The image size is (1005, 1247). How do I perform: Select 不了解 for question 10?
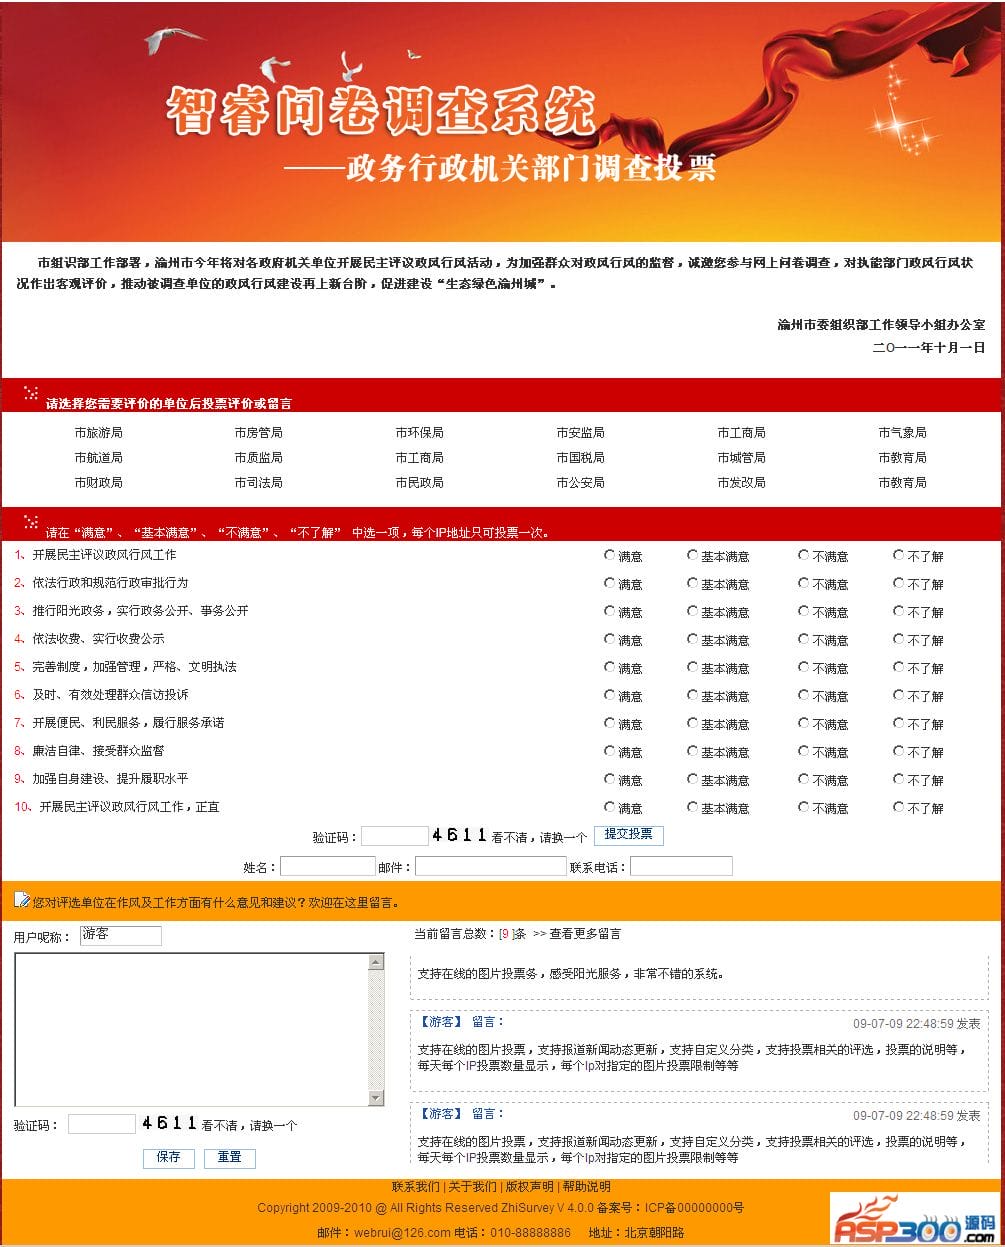click(x=898, y=807)
